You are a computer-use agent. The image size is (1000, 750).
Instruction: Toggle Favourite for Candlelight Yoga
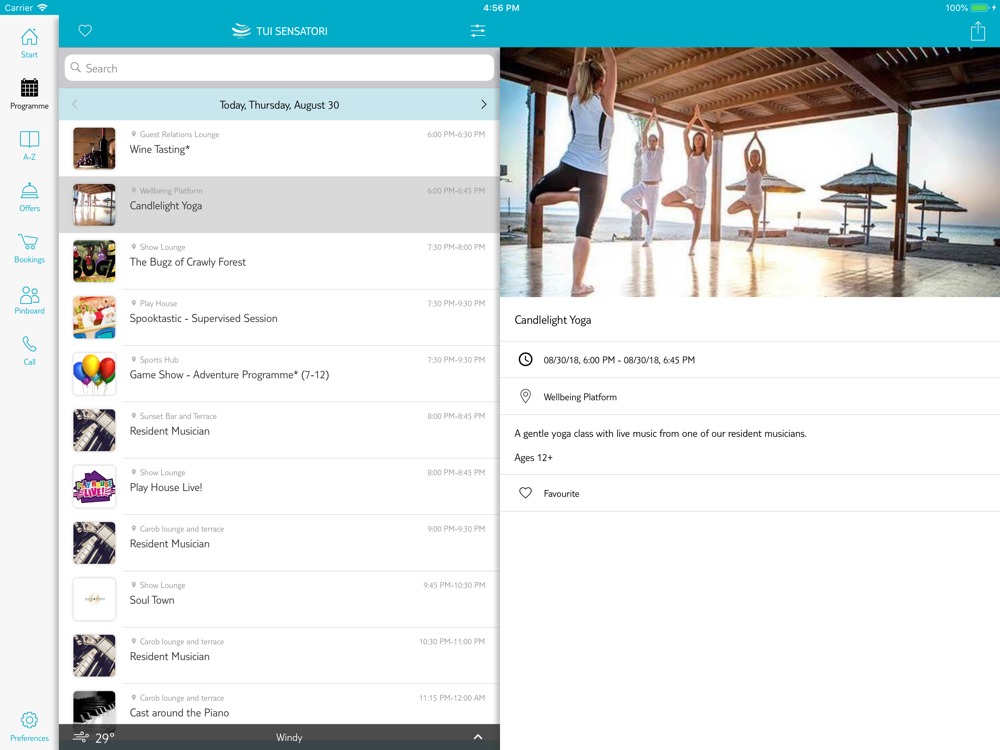[x=526, y=493]
